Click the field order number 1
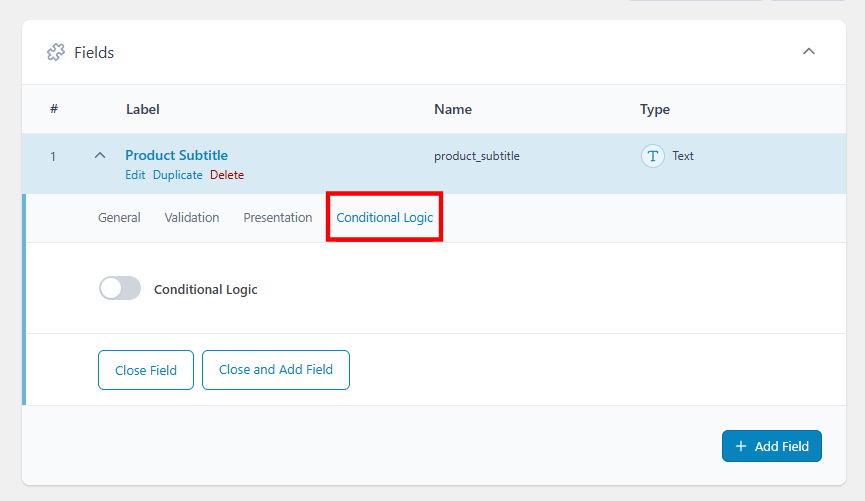 53,156
